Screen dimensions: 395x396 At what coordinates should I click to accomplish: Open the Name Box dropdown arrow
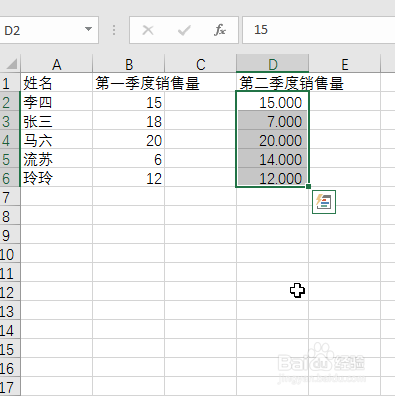(88, 29)
